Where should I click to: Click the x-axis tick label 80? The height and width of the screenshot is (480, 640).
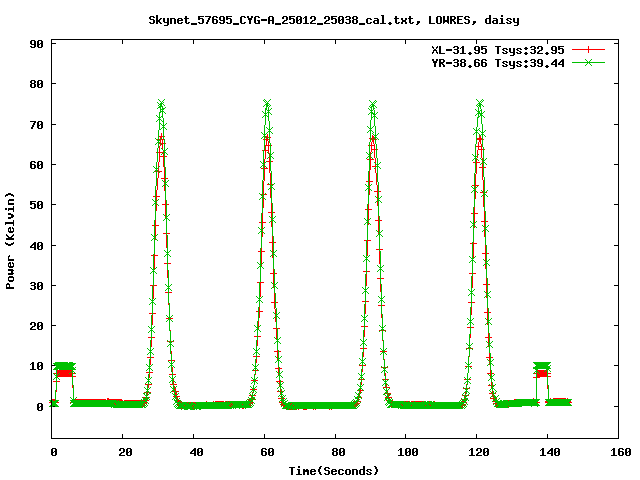pos(338,452)
